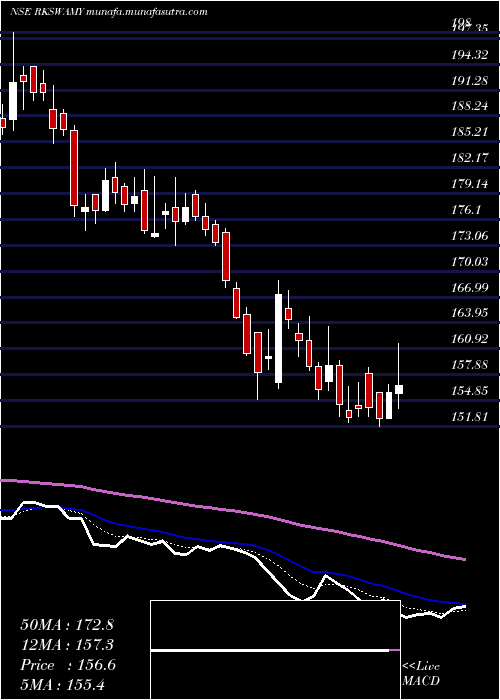Click the 151.81 price axis label
Image resolution: width=500 pixels, height=700 pixels.
point(469,417)
